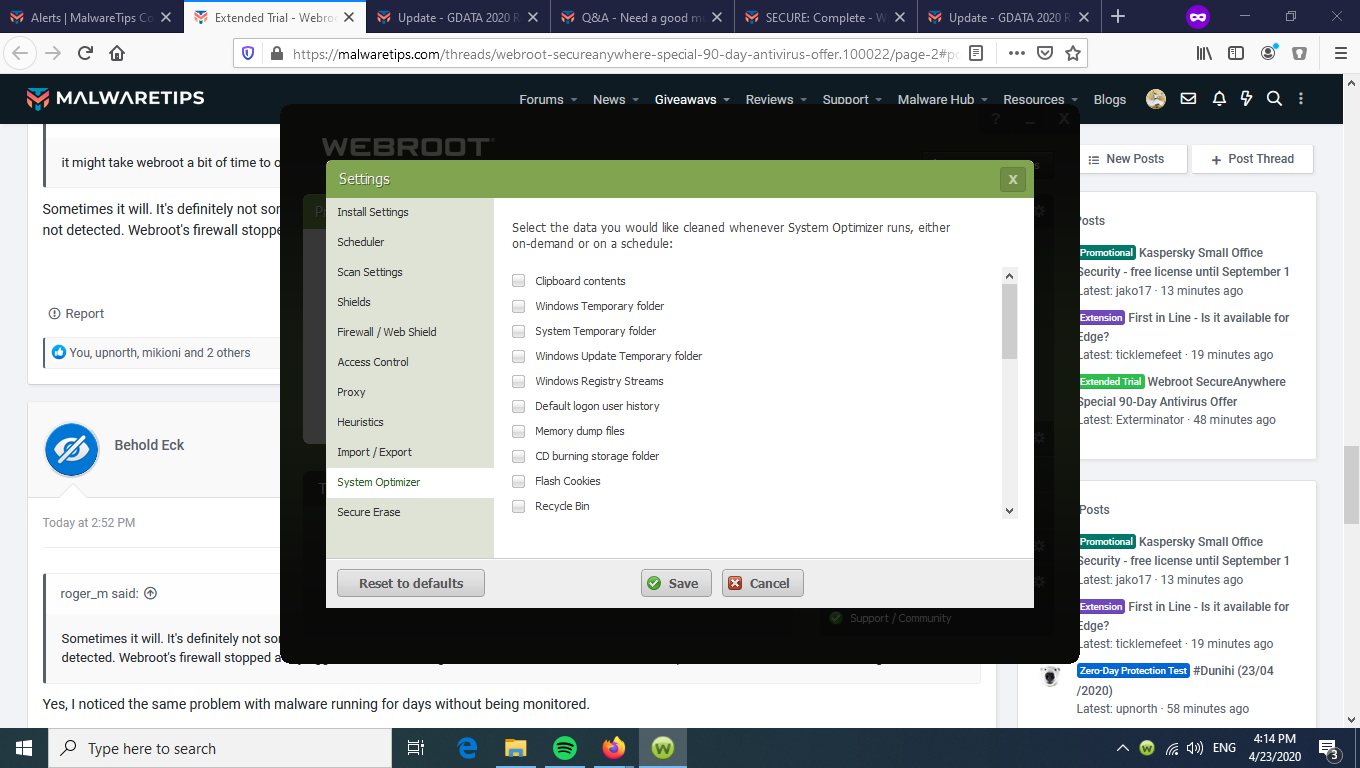Close the Settings dialog with X
This screenshot has width=1360, height=768.
[1013, 179]
